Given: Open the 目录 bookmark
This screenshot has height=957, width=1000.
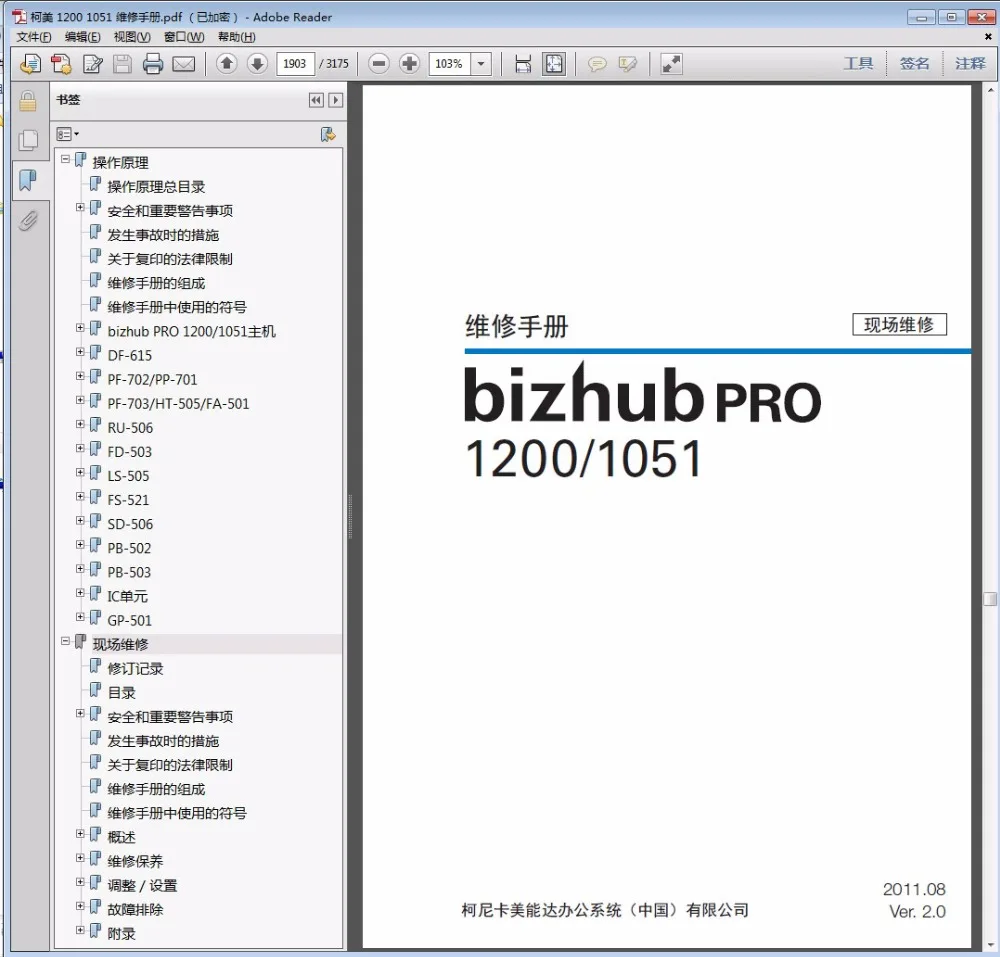Looking at the screenshot, I should click(x=122, y=693).
